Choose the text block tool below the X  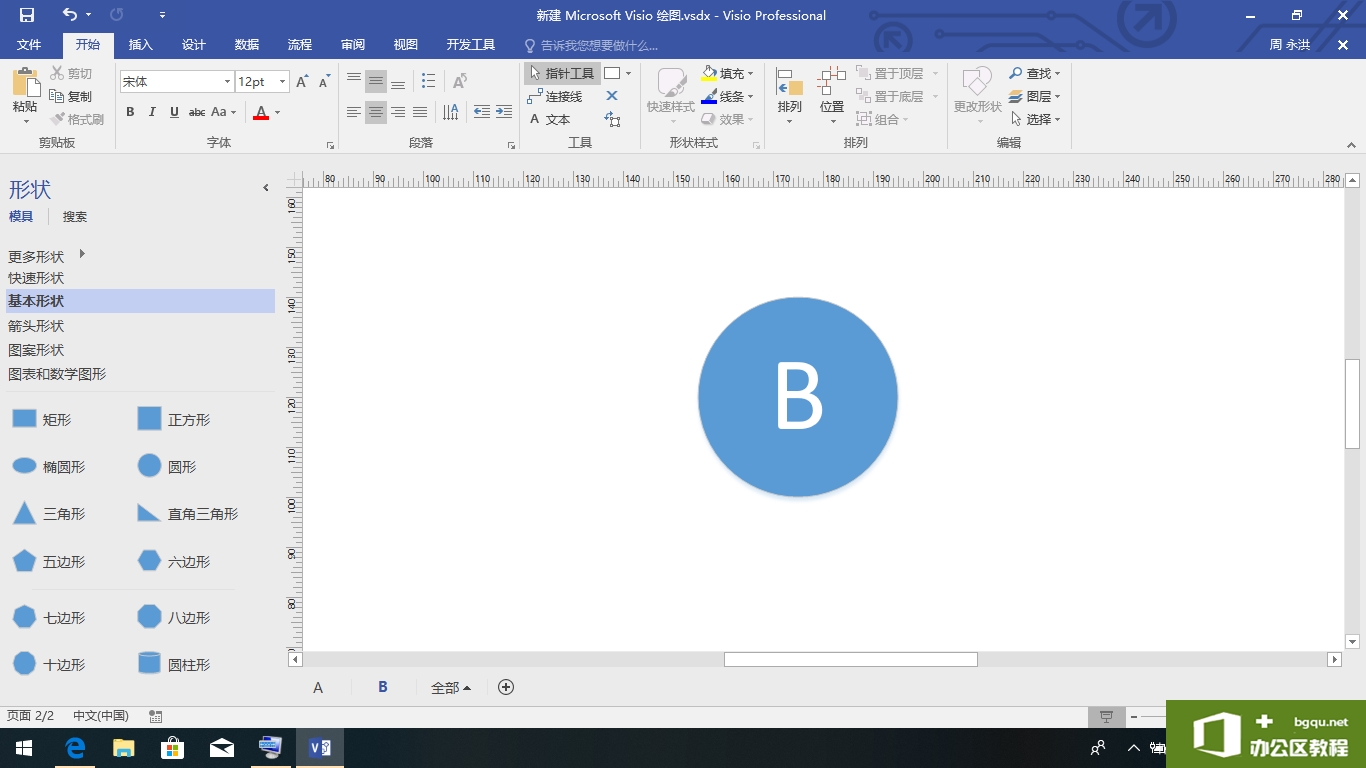[x=612, y=119]
